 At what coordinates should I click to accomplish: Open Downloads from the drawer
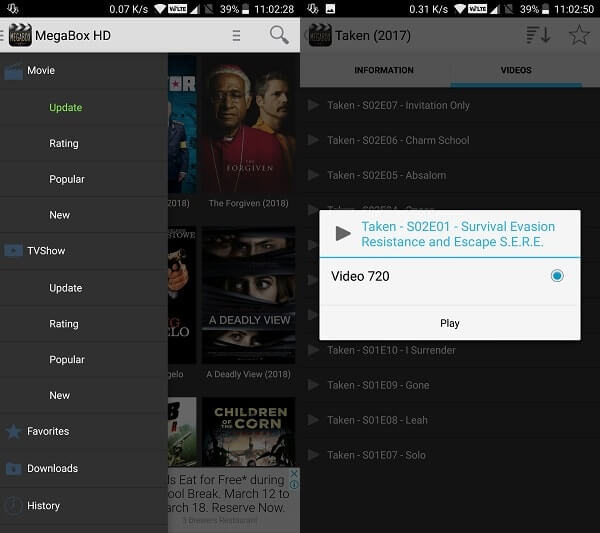[x=84, y=468]
